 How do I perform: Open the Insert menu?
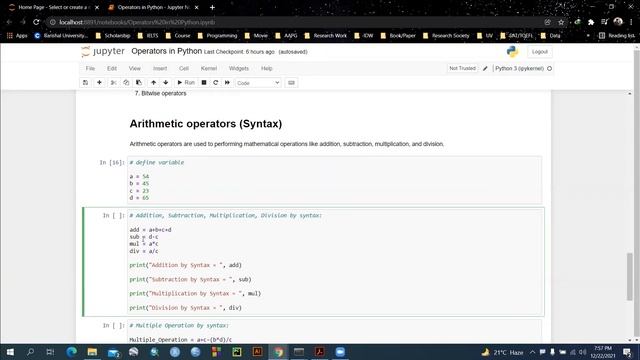tap(160, 69)
